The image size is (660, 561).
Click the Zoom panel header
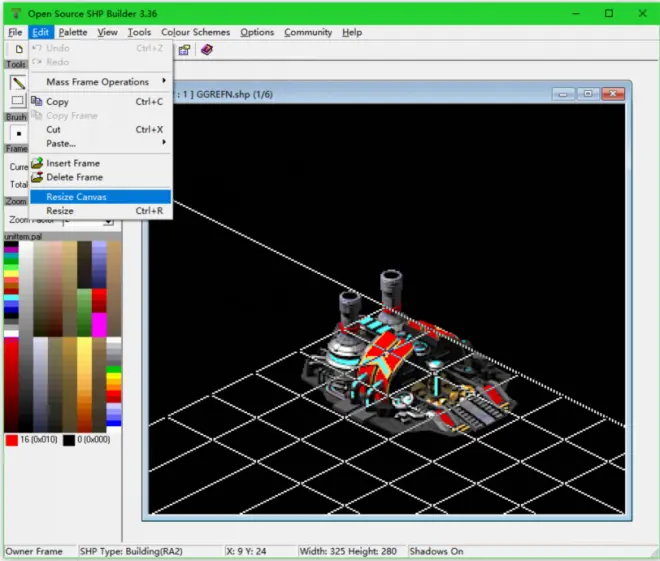16,202
